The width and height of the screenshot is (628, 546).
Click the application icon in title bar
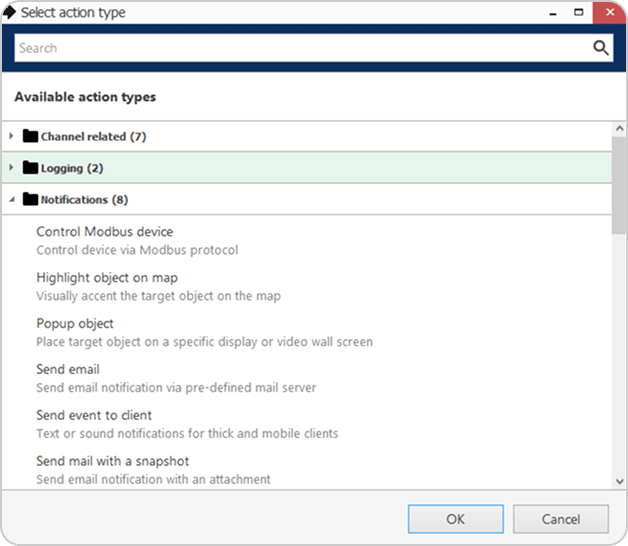pos(10,13)
